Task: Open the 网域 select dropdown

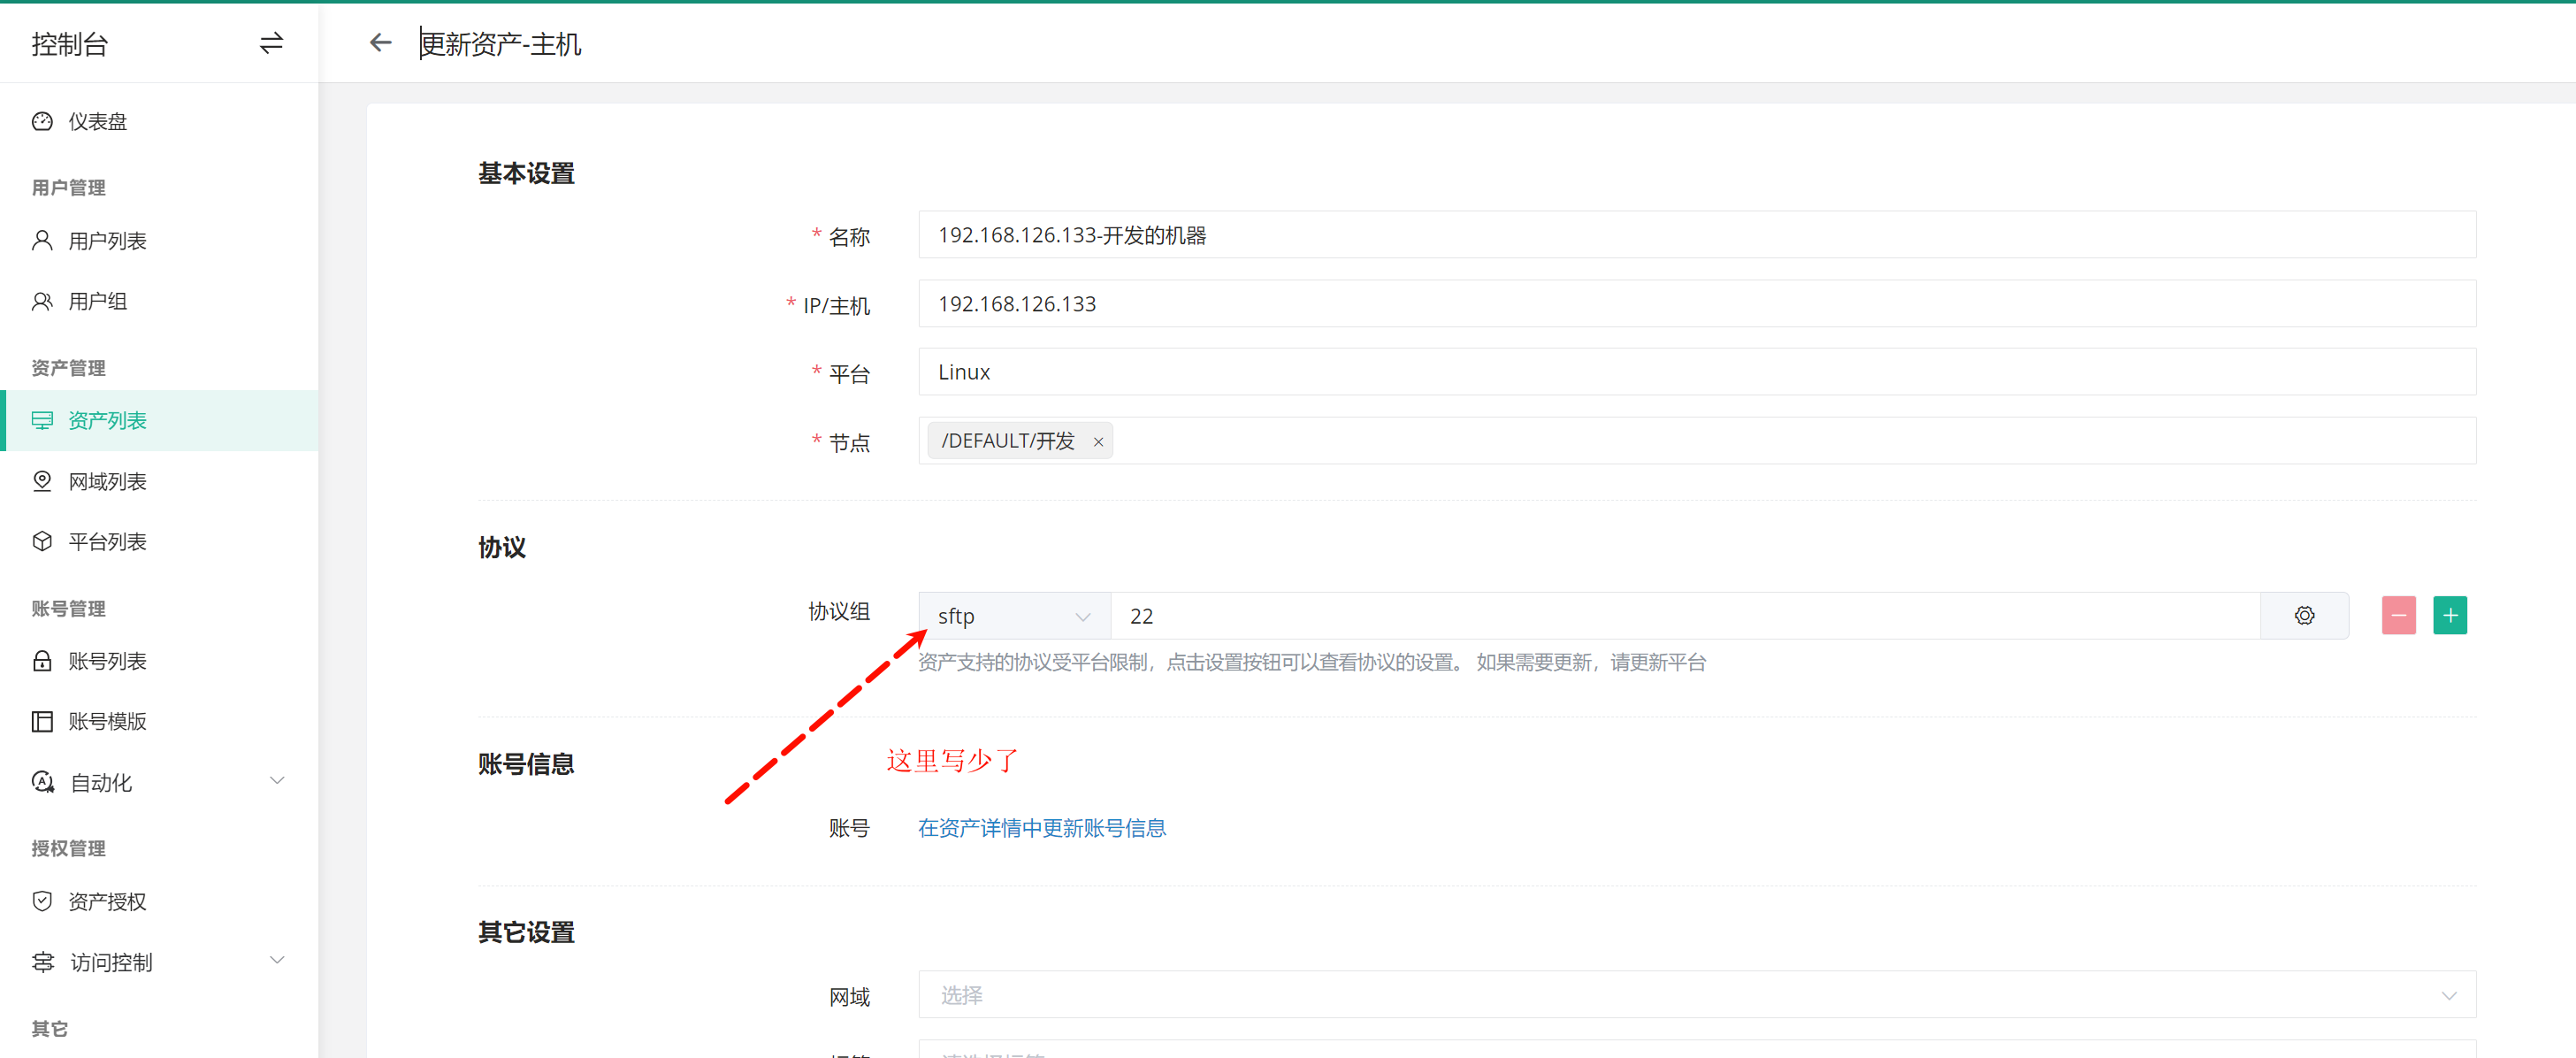Action: [1696, 995]
